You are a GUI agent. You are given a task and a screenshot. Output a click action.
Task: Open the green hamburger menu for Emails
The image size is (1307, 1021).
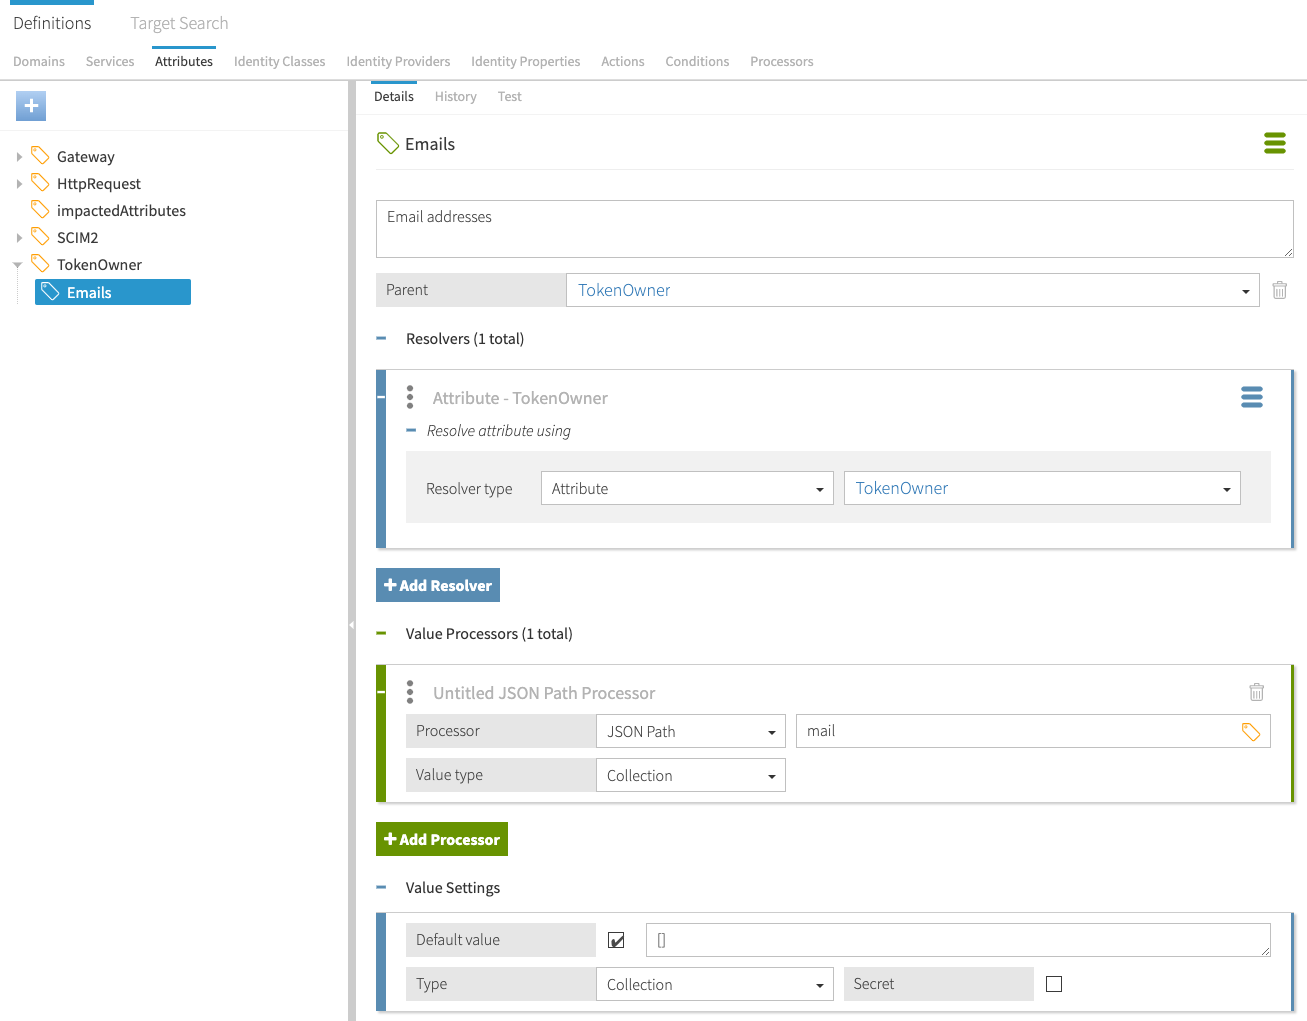click(1274, 143)
